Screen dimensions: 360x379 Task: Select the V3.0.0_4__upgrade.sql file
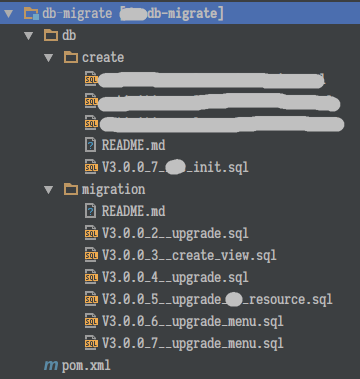(x=175, y=277)
